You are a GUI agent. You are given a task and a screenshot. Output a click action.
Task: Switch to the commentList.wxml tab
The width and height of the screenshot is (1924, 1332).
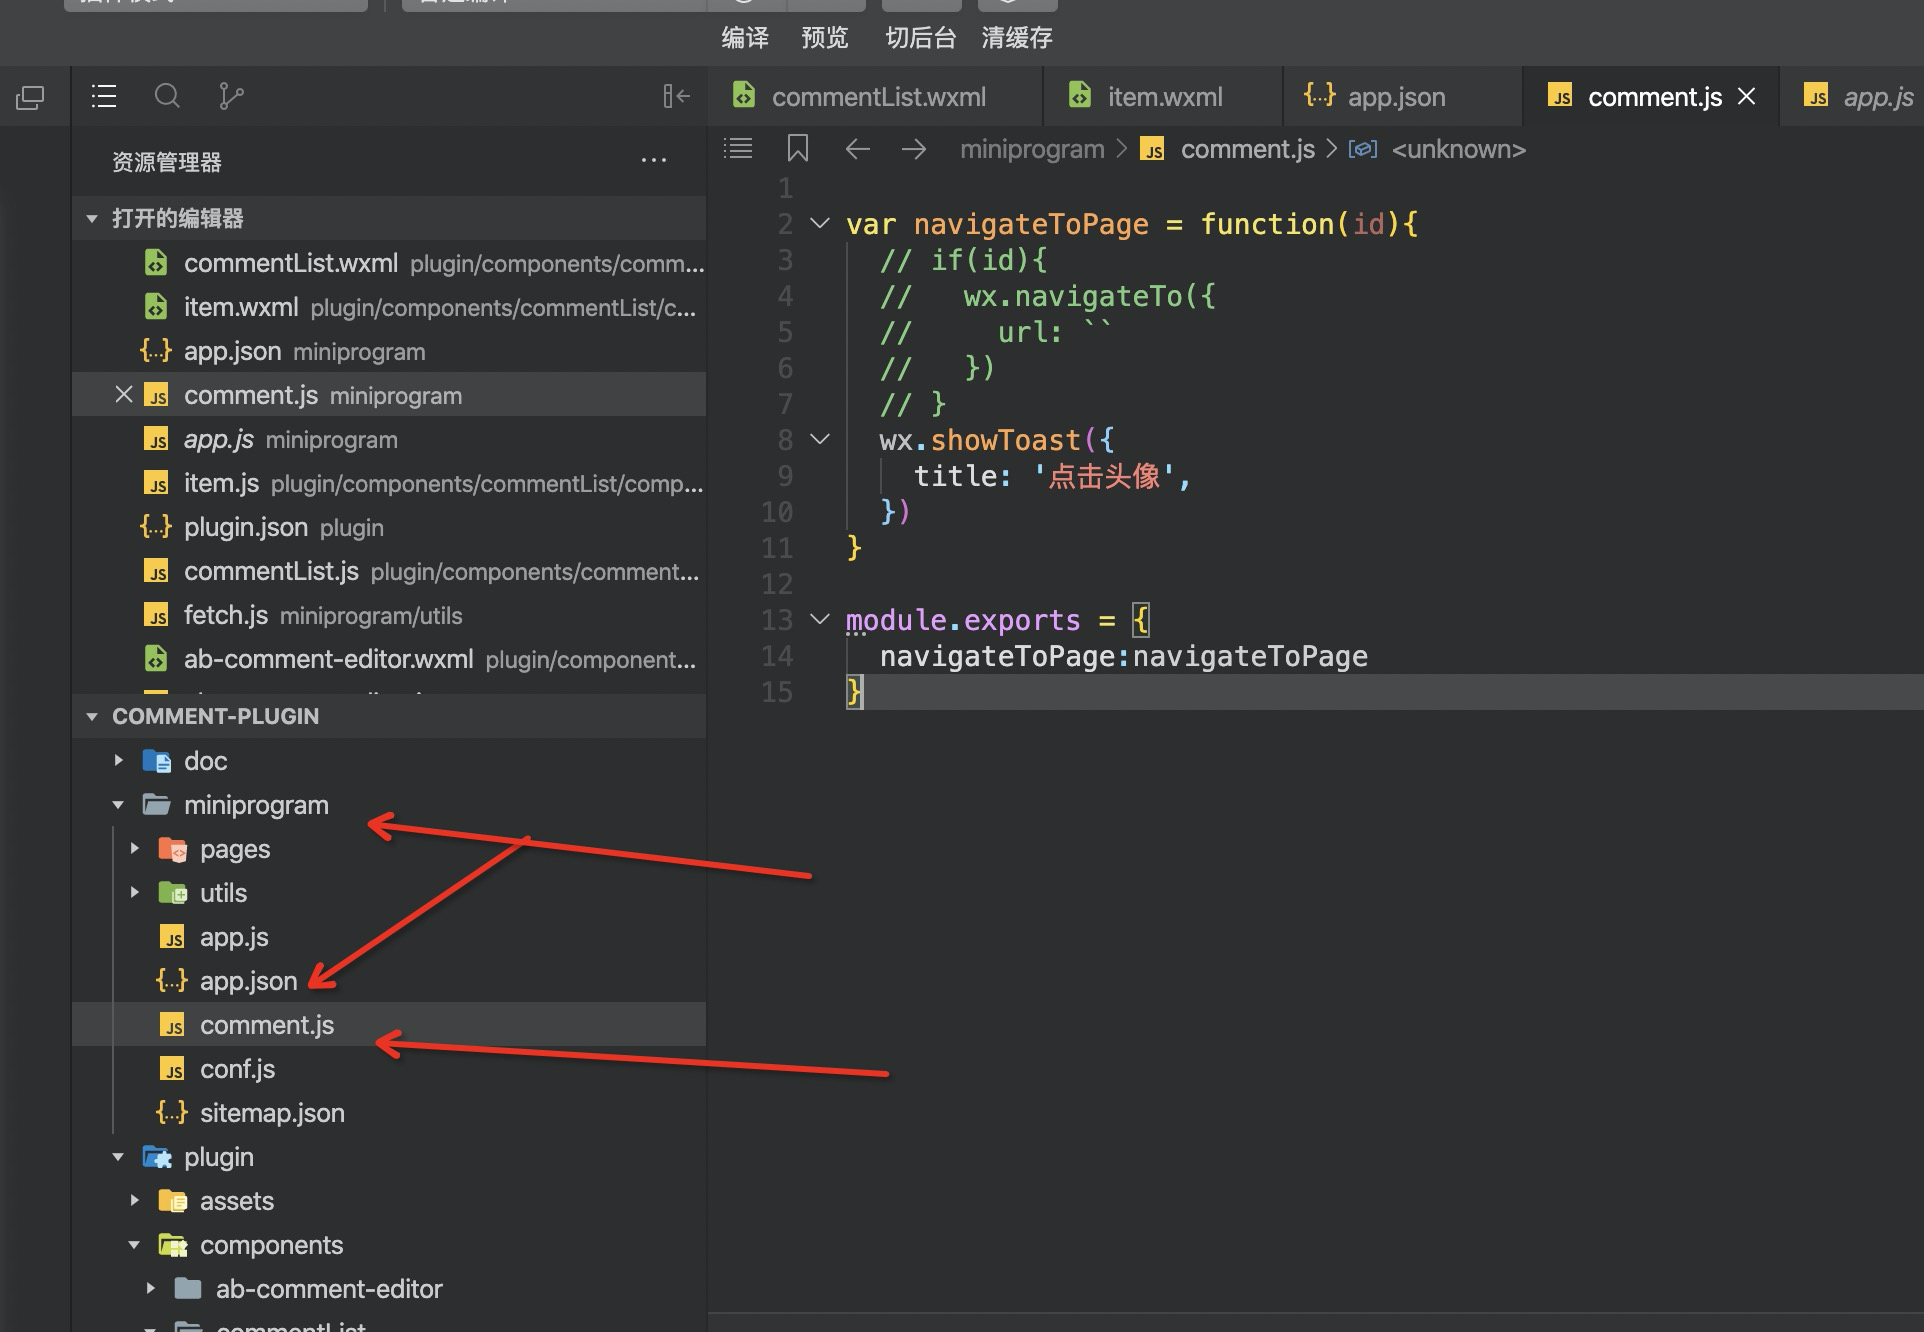pos(877,97)
